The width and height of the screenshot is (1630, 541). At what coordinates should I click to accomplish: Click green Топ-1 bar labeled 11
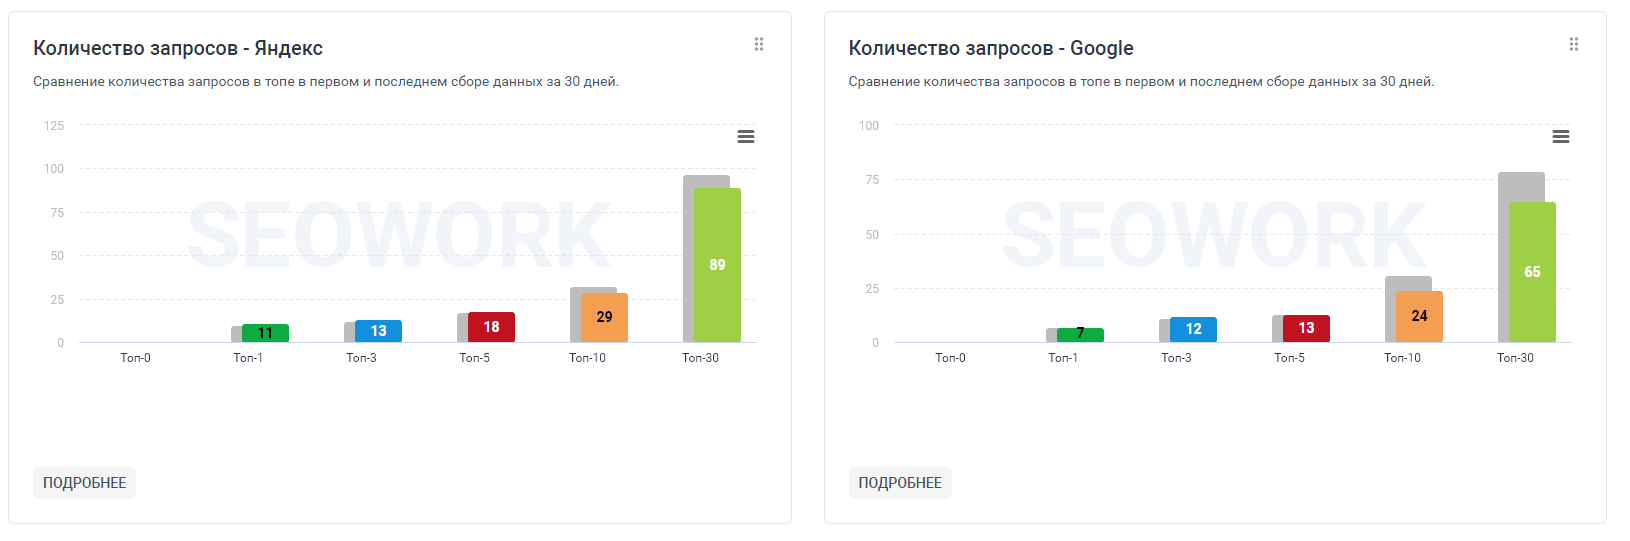coord(265,333)
